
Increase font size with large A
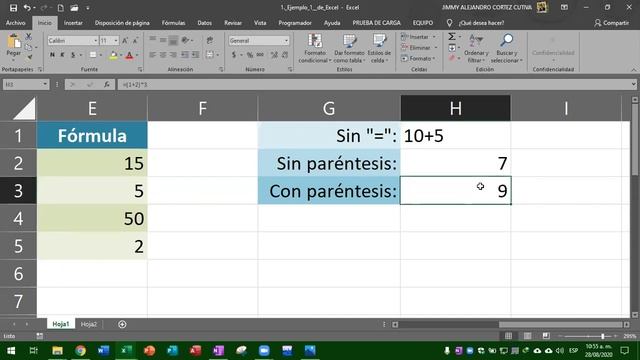[125, 40]
